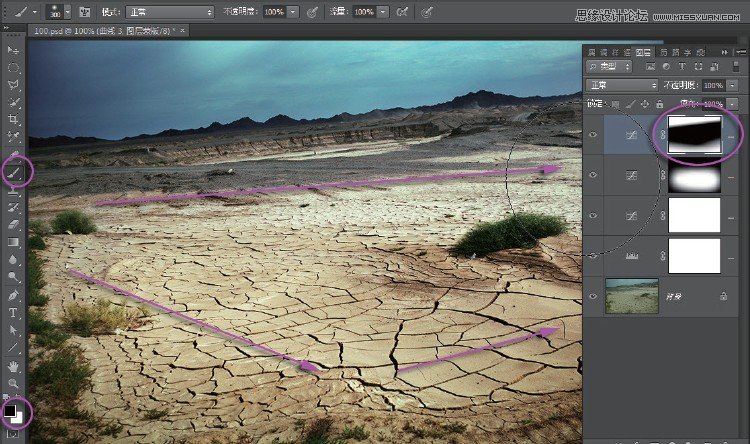Image resolution: width=750 pixels, height=444 pixels.
Task: Click the options bar opacity 100% field
Action: click(275, 12)
